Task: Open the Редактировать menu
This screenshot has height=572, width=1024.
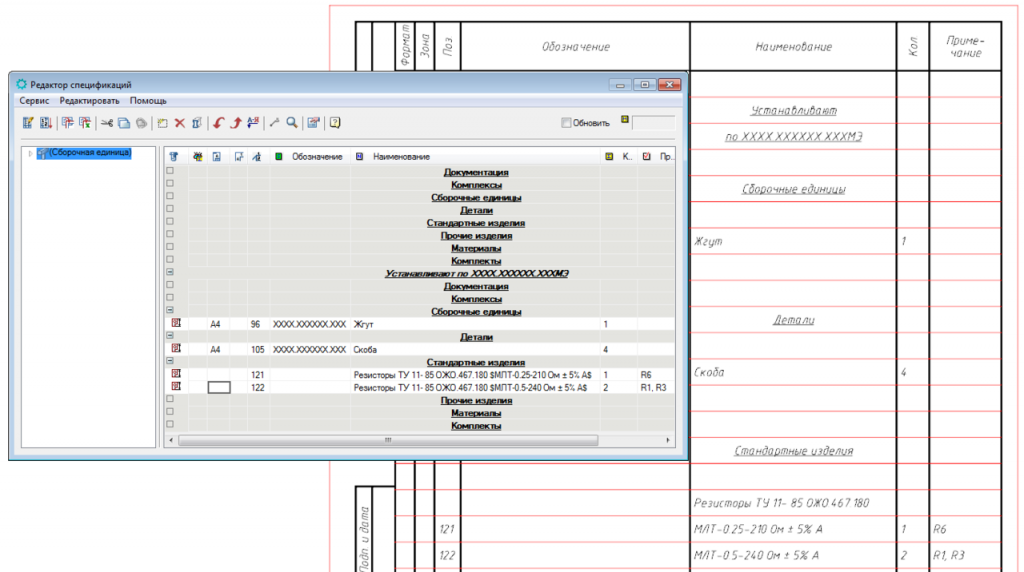Action: coord(89,101)
